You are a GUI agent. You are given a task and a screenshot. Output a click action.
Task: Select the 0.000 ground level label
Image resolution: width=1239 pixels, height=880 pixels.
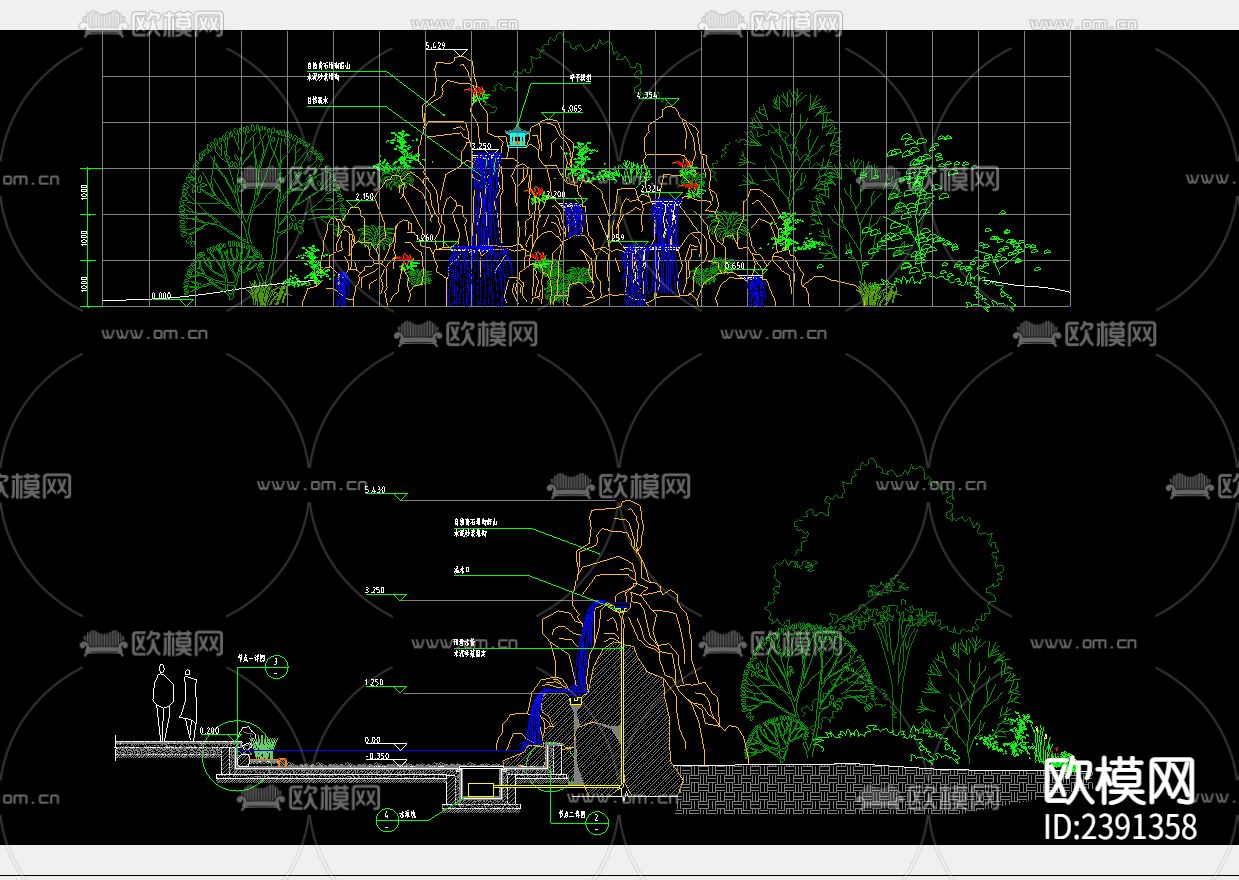(x=161, y=296)
